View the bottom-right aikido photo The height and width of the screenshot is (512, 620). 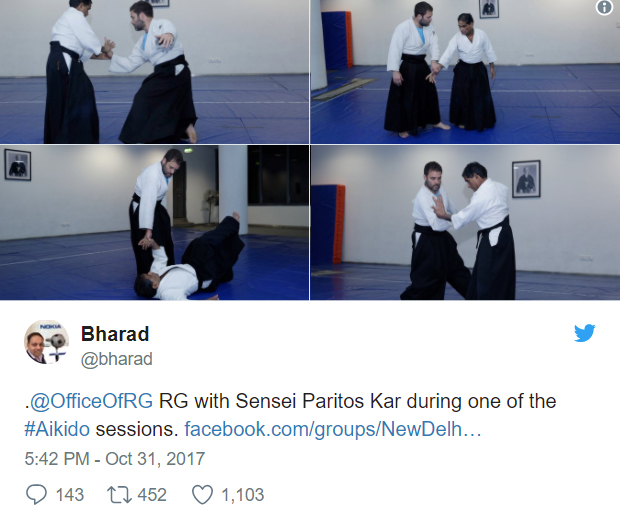click(465, 223)
